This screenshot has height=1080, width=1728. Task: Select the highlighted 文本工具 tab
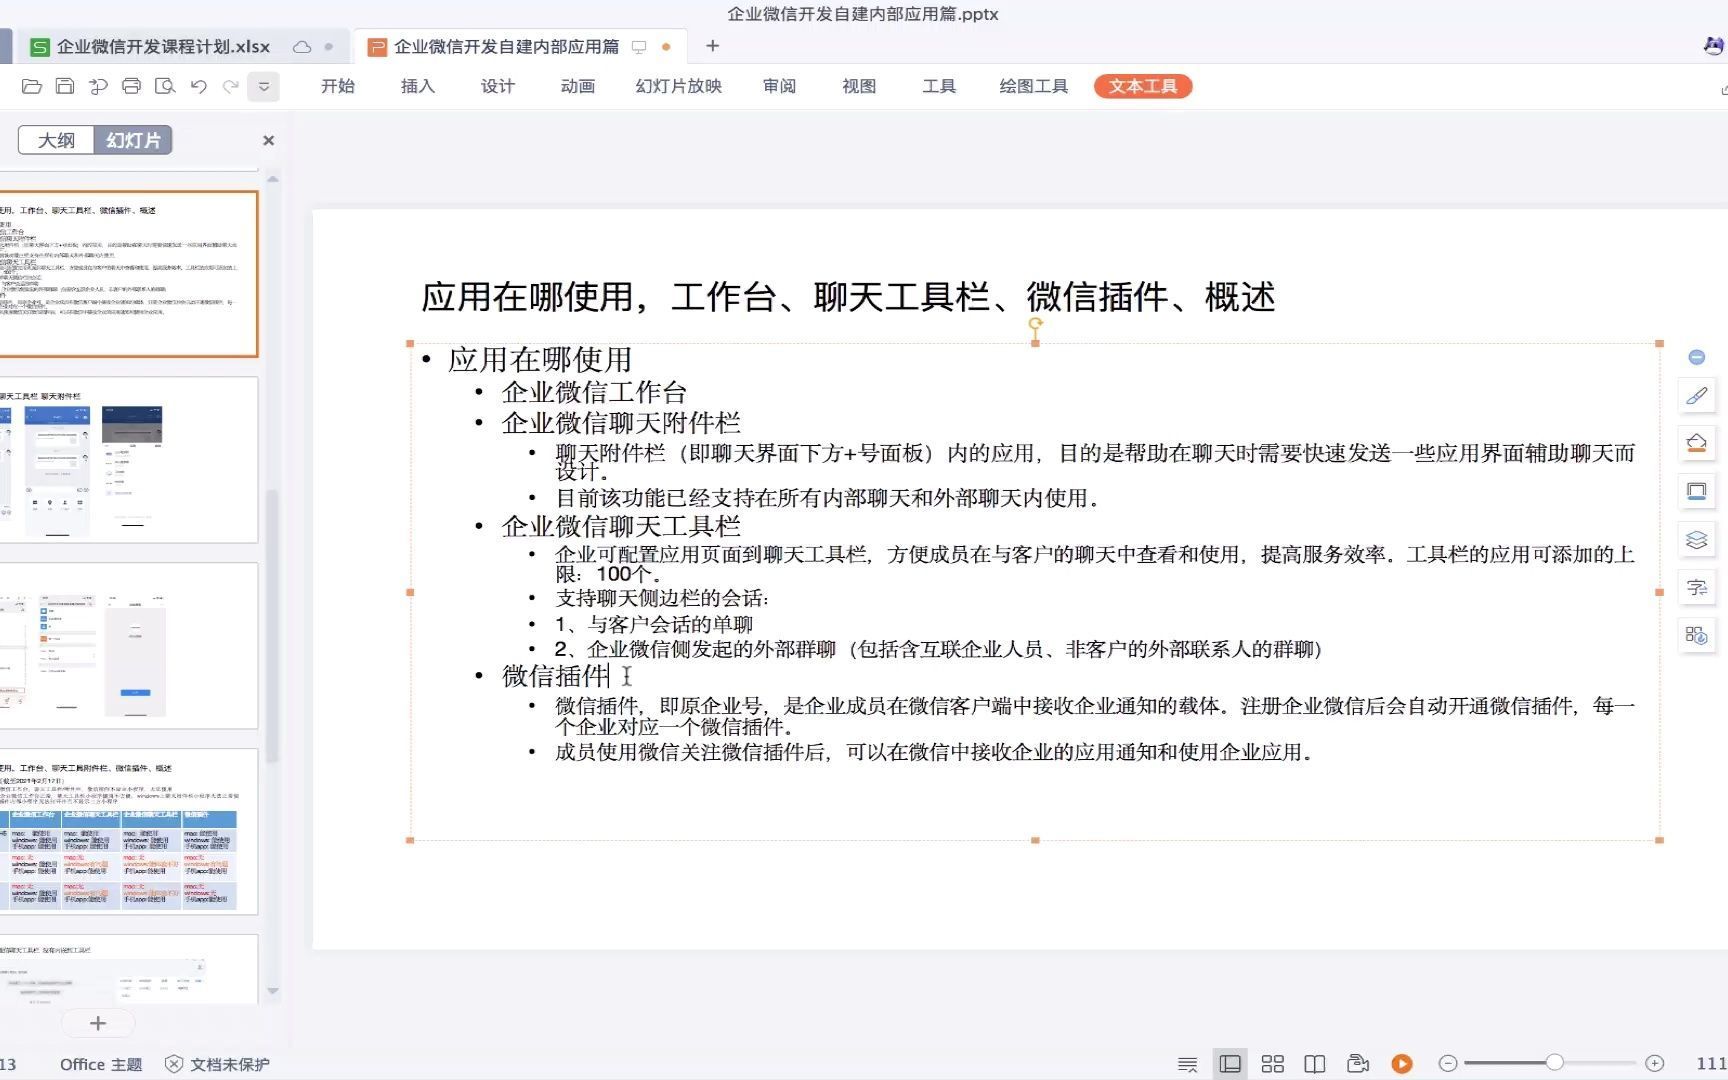coord(1143,86)
